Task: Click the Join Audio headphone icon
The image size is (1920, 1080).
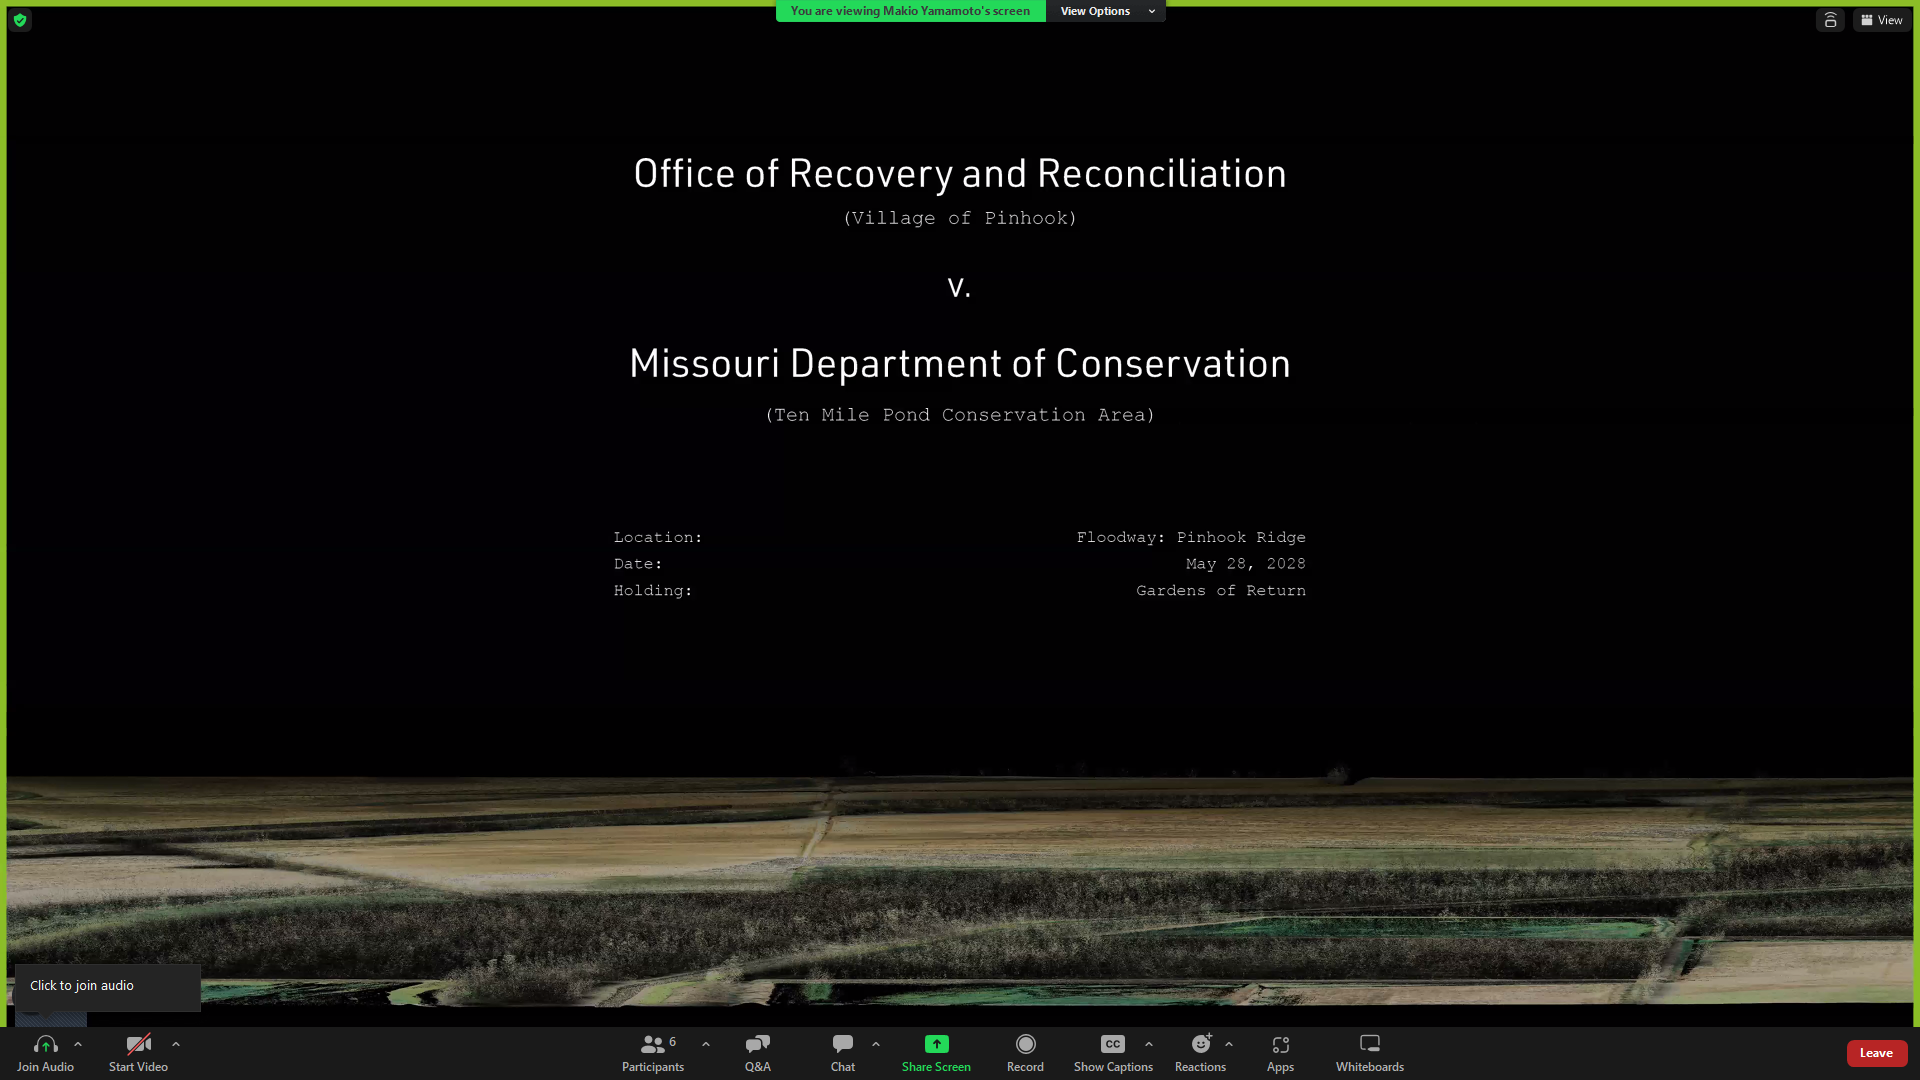Action: tap(45, 1045)
